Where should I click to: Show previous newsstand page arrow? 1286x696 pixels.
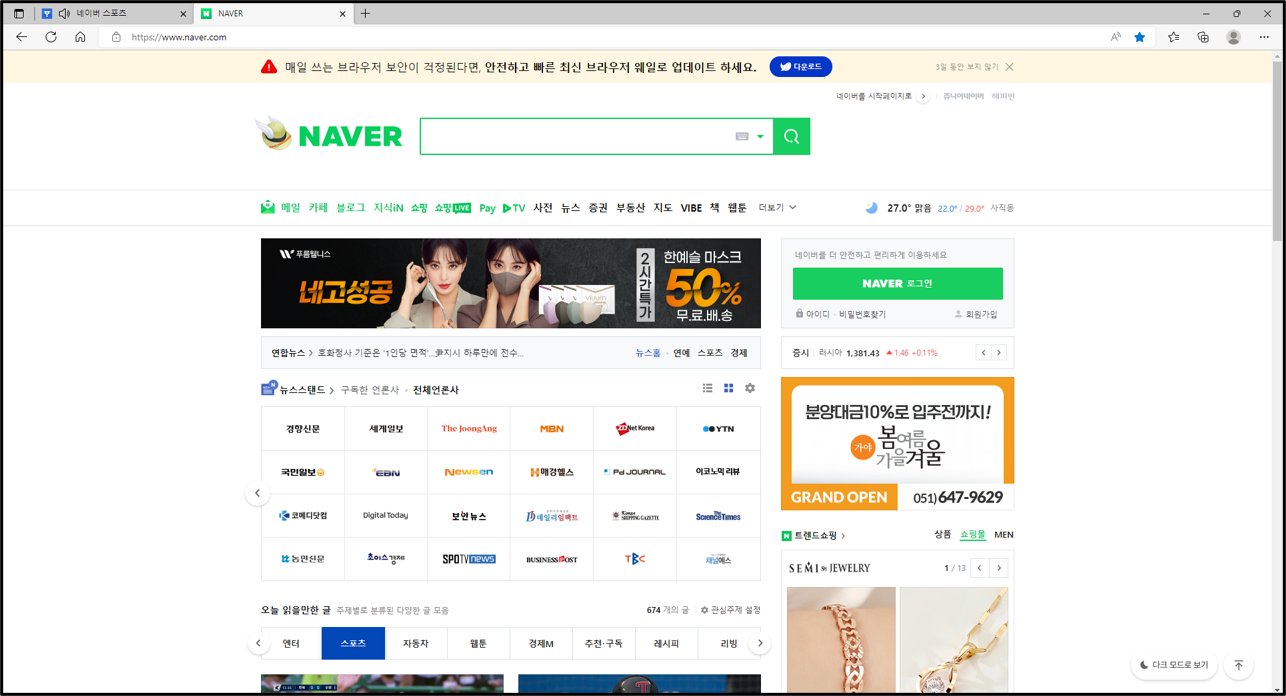257,493
